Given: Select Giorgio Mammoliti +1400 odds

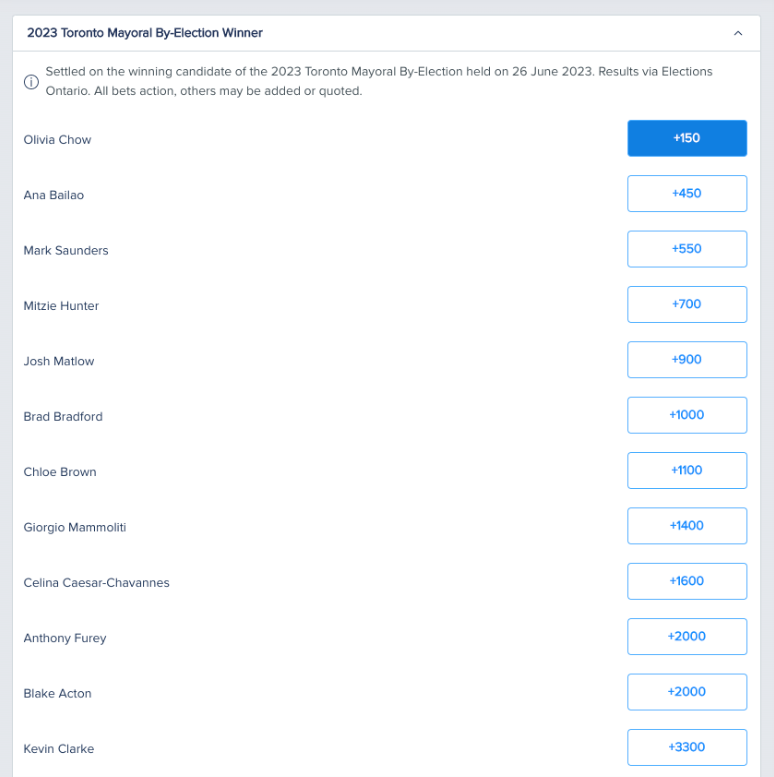Looking at the screenshot, I should [x=687, y=526].
